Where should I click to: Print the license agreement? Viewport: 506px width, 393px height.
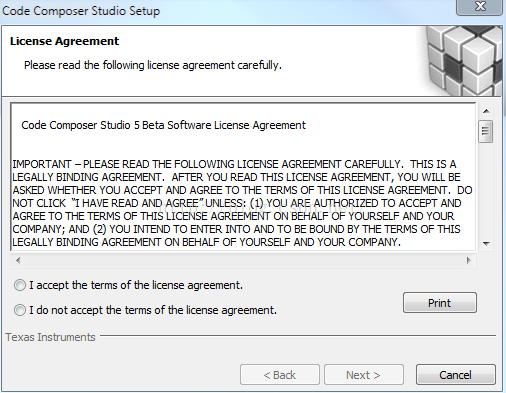440,303
